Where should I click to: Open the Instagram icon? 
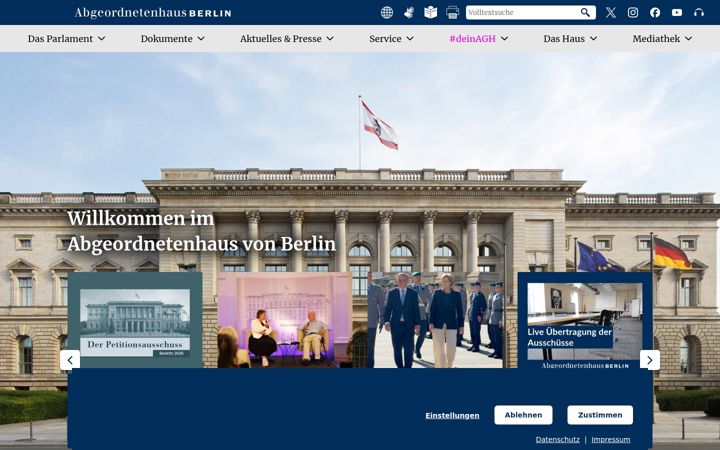pyautogui.click(x=633, y=12)
